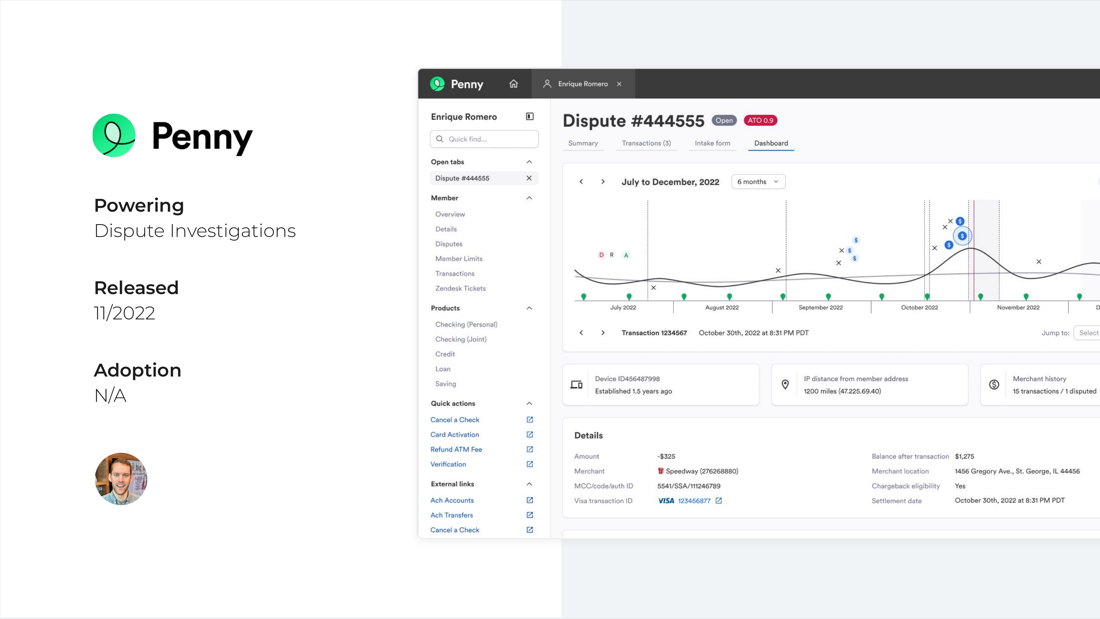
Task: Click the sidebar collapse icon beside Enrique Romero
Action: 529,116
